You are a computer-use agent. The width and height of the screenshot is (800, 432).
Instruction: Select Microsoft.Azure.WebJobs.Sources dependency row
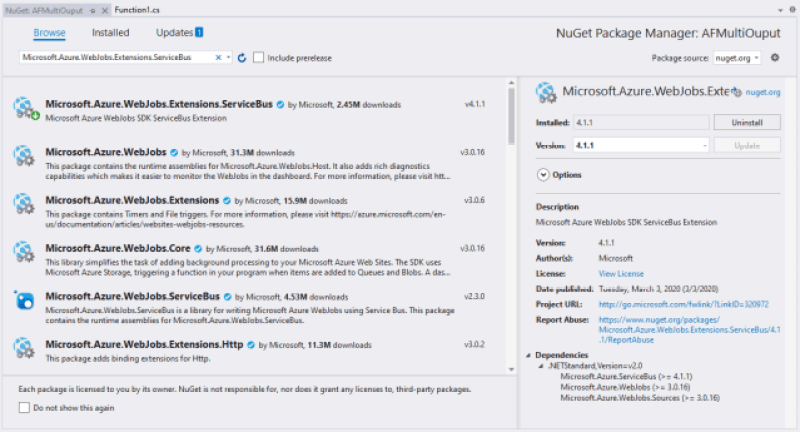click(640, 398)
